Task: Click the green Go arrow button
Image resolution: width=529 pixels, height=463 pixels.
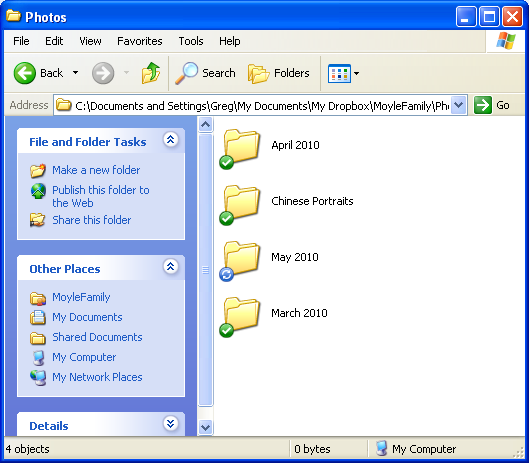Action: click(x=482, y=105)
